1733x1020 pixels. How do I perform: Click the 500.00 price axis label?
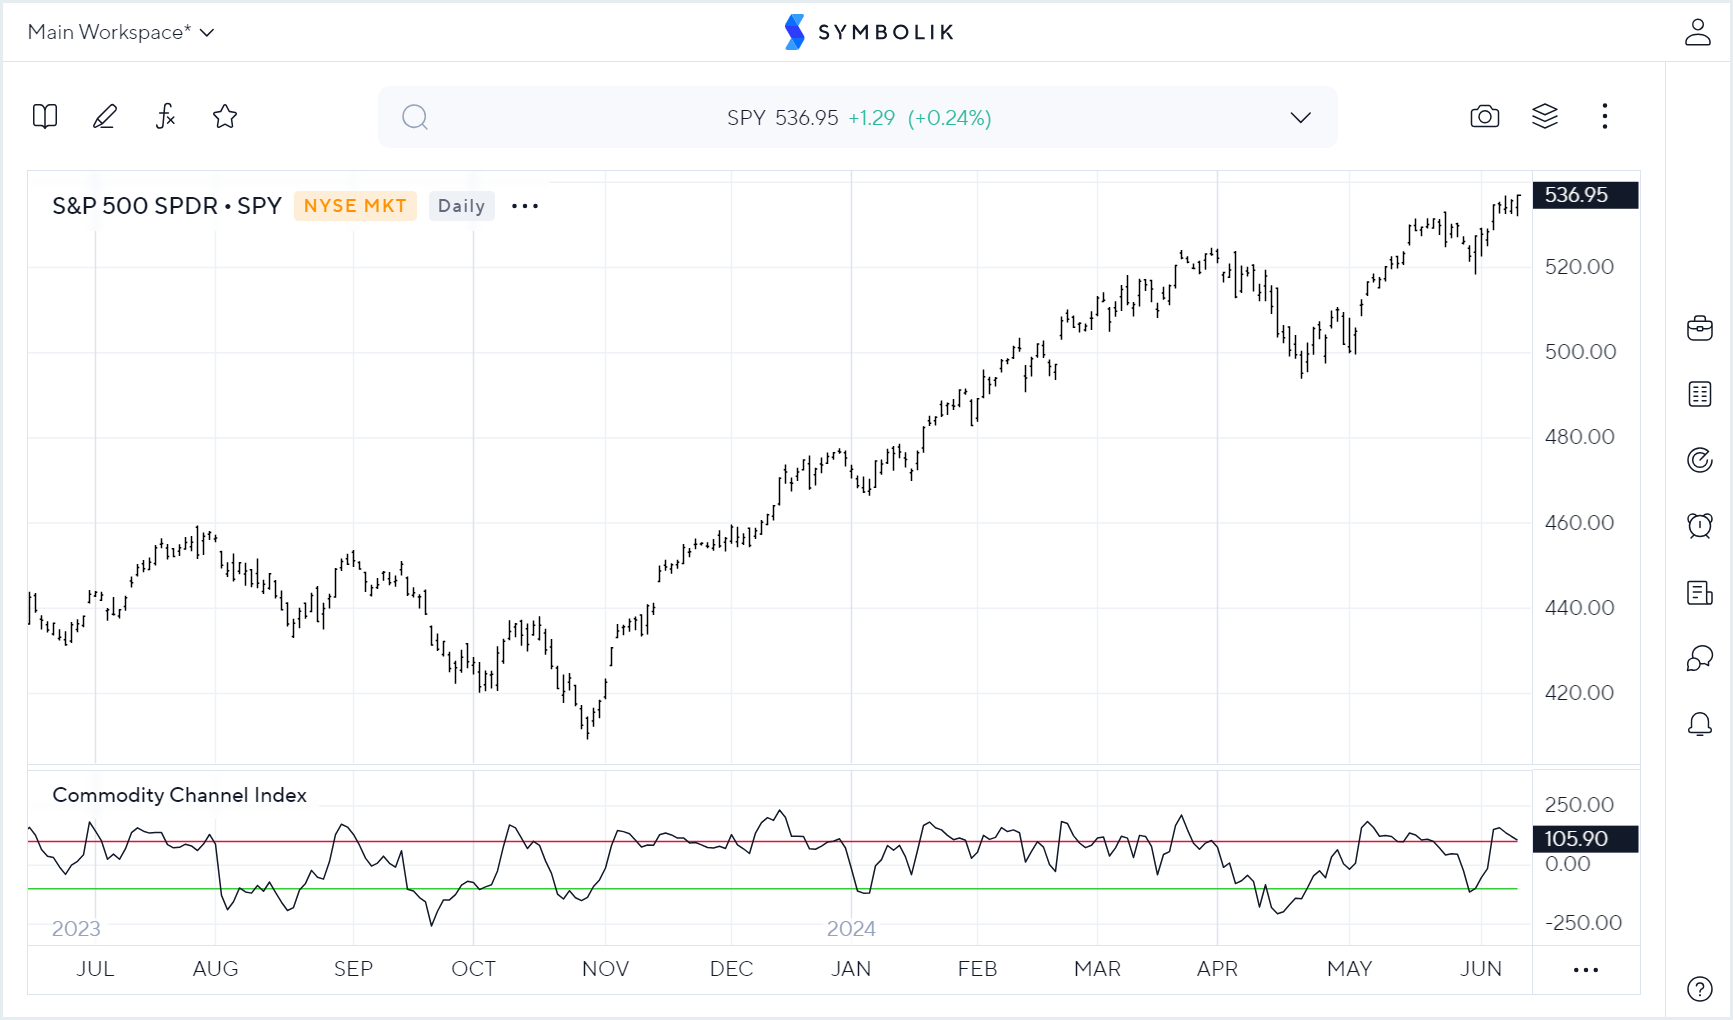[1580, 352]
